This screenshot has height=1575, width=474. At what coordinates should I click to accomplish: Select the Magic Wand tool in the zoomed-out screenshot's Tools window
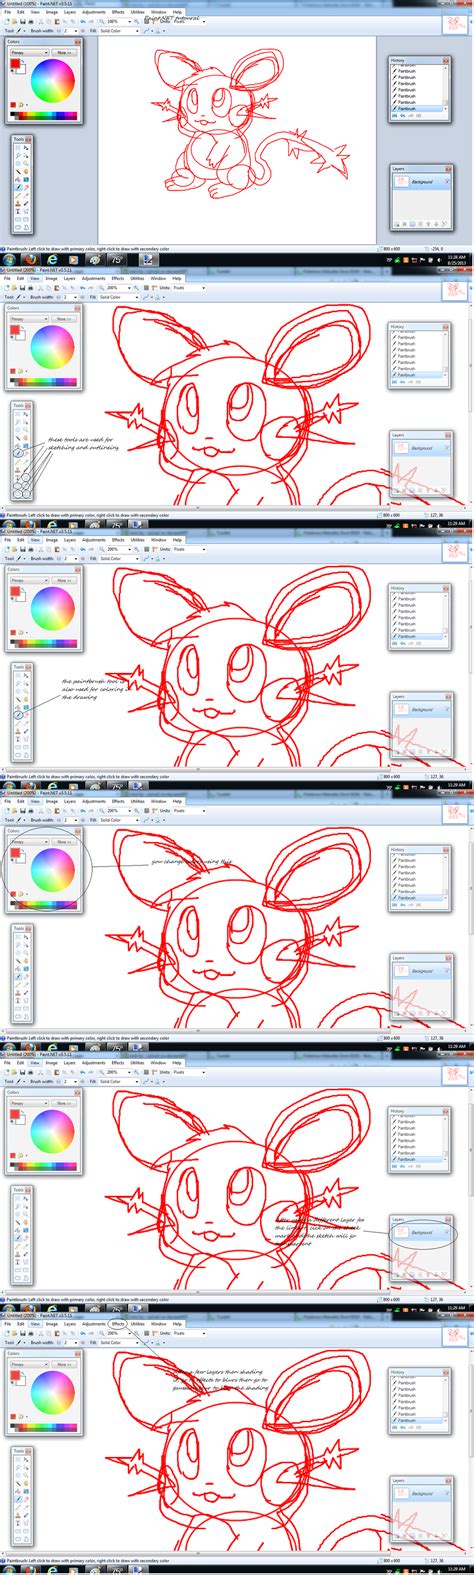coord(18,171)
